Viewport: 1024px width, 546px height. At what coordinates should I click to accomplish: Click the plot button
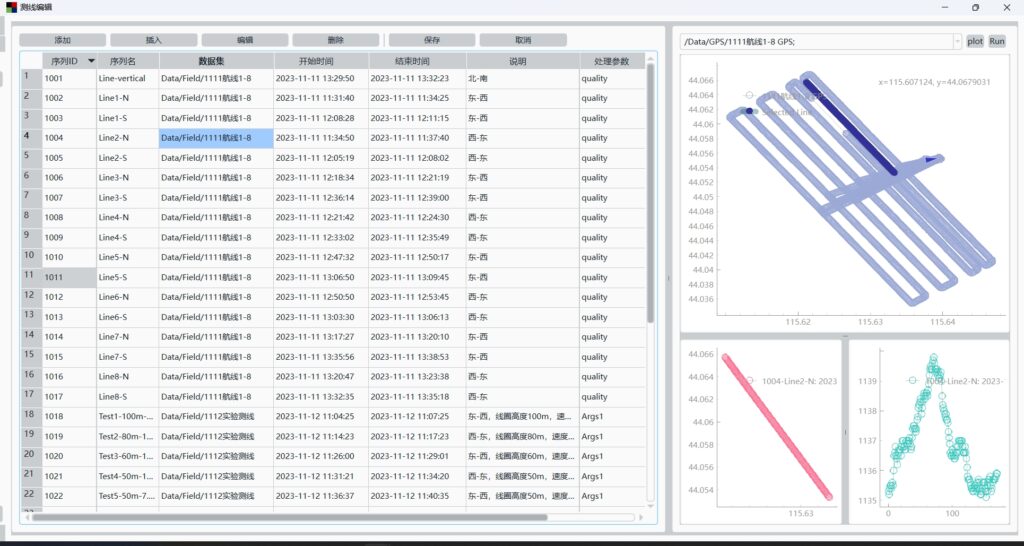[975, 41]
